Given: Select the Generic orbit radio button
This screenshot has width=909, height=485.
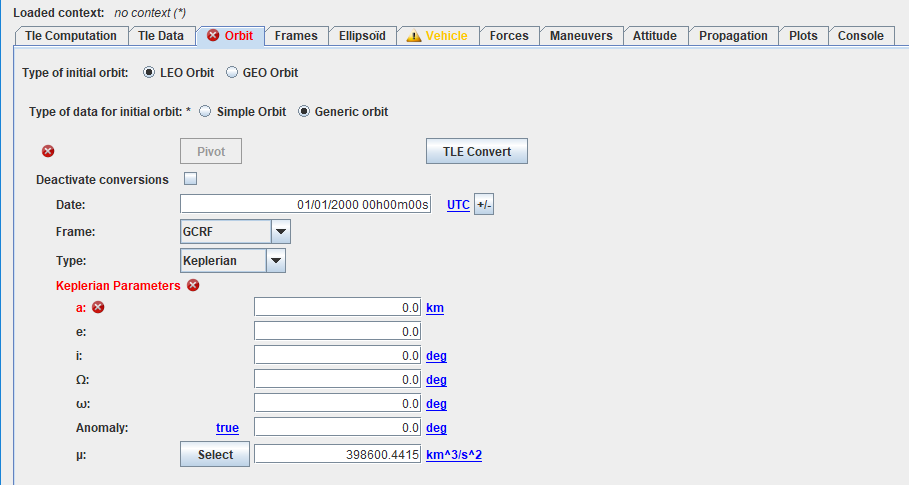Looking at the screenshot, I should (304, 111).
